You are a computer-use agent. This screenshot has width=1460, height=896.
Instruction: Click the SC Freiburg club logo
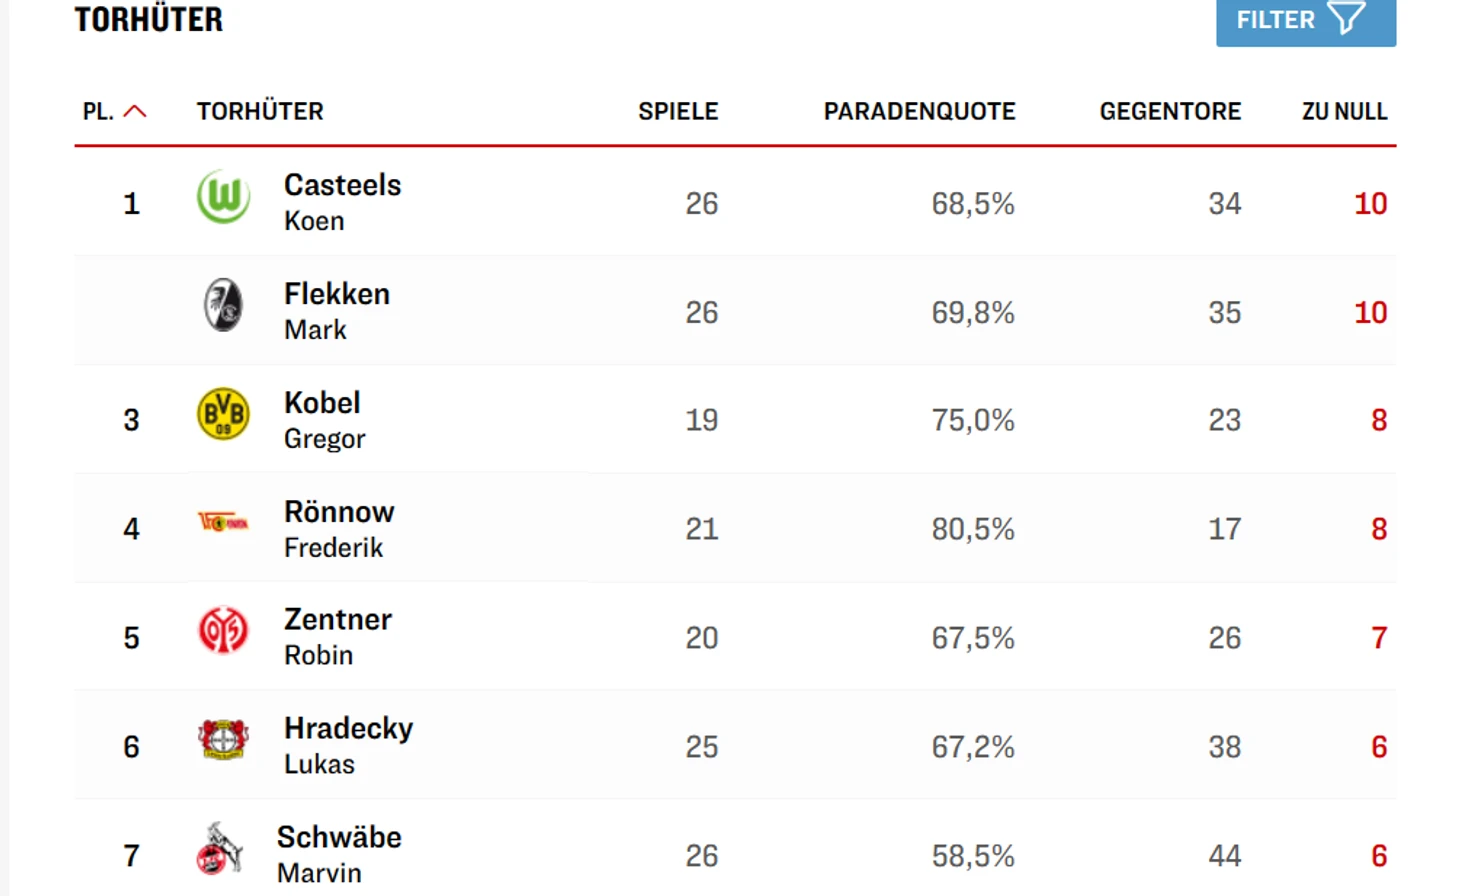point(223,305)
